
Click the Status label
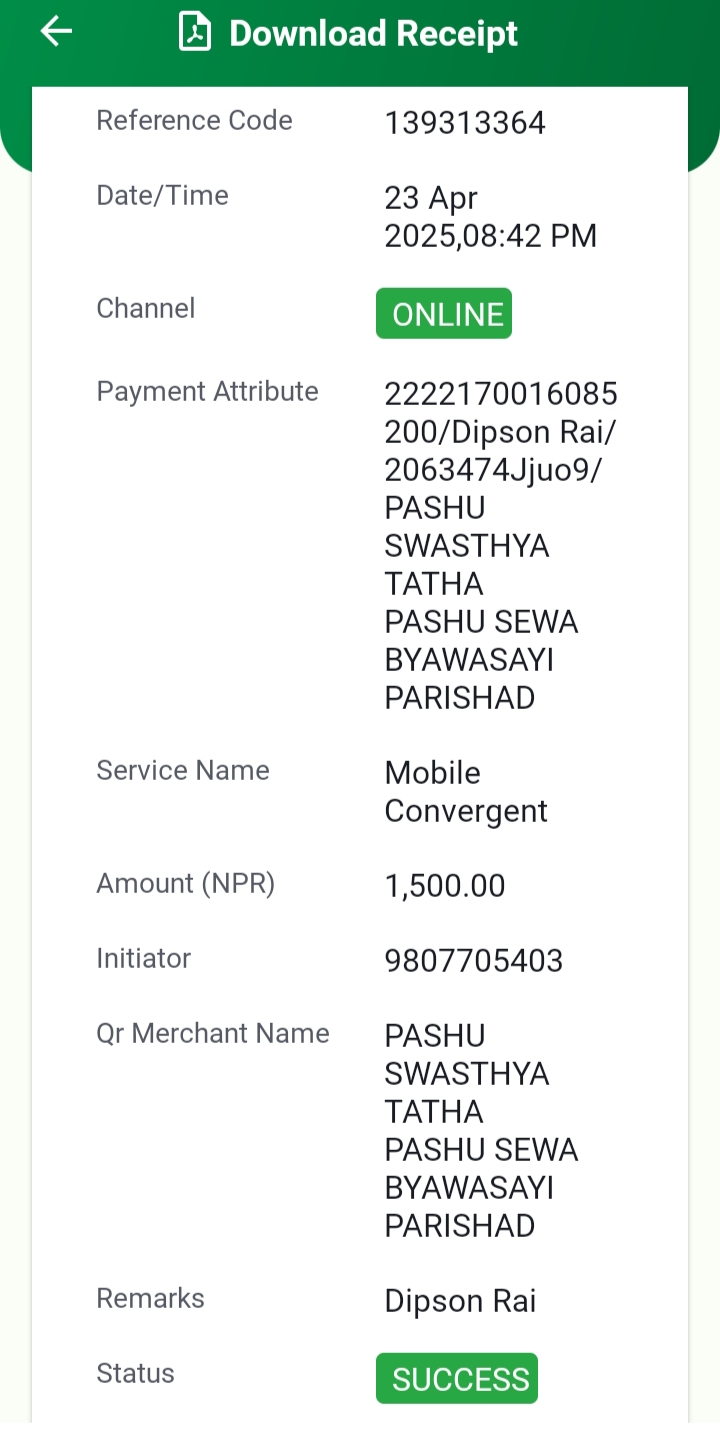tap(136, 1373)
